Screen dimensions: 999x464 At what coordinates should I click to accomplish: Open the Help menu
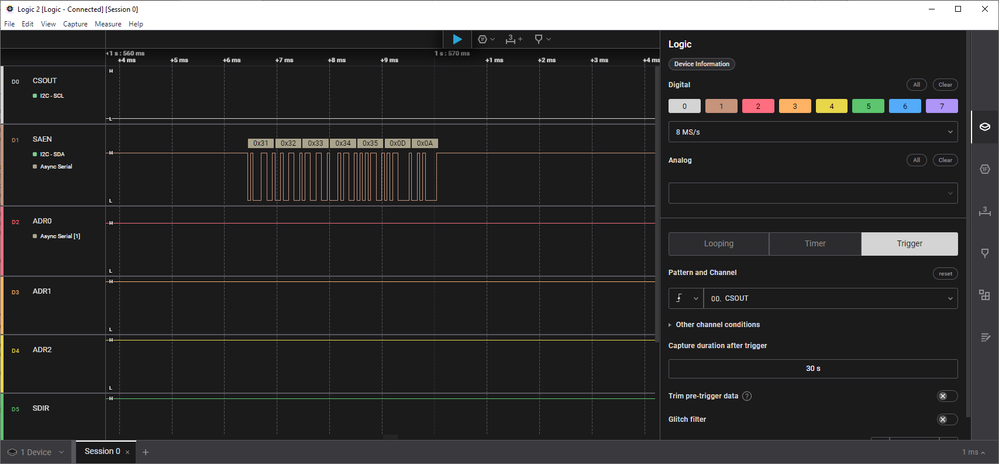tap(136, 24)
